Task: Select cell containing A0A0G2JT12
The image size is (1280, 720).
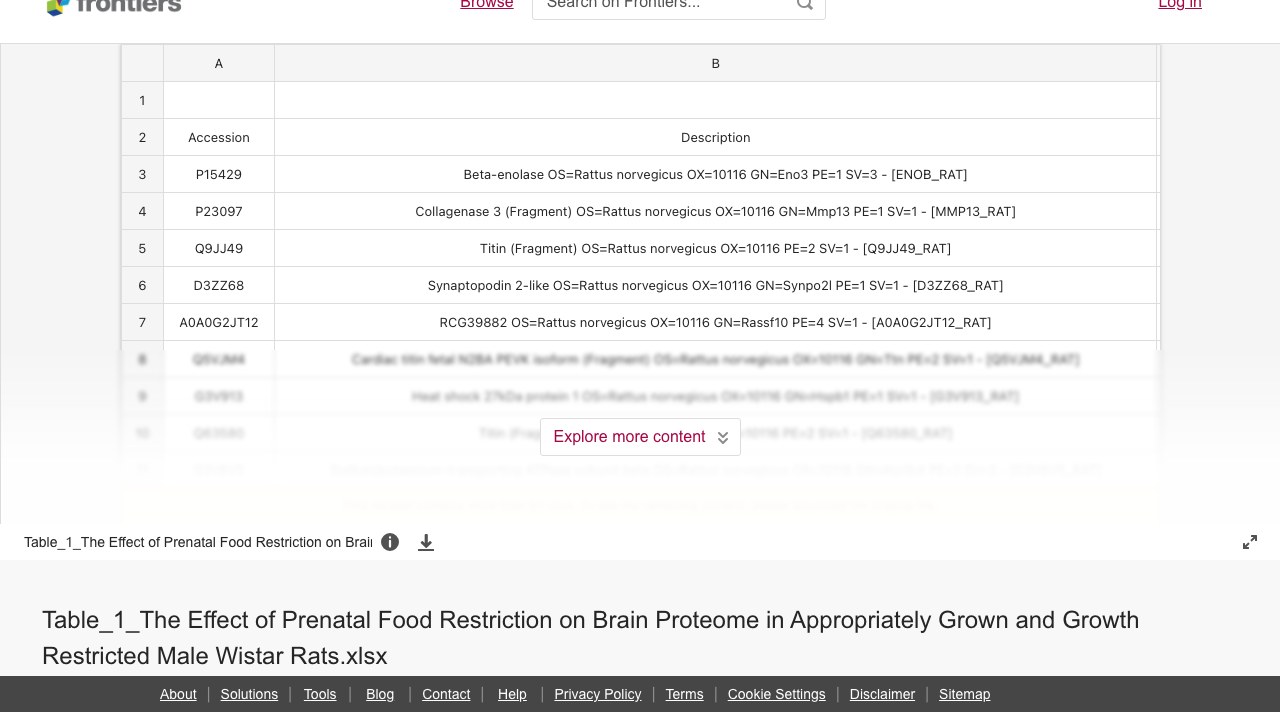Action: (219, 322)
